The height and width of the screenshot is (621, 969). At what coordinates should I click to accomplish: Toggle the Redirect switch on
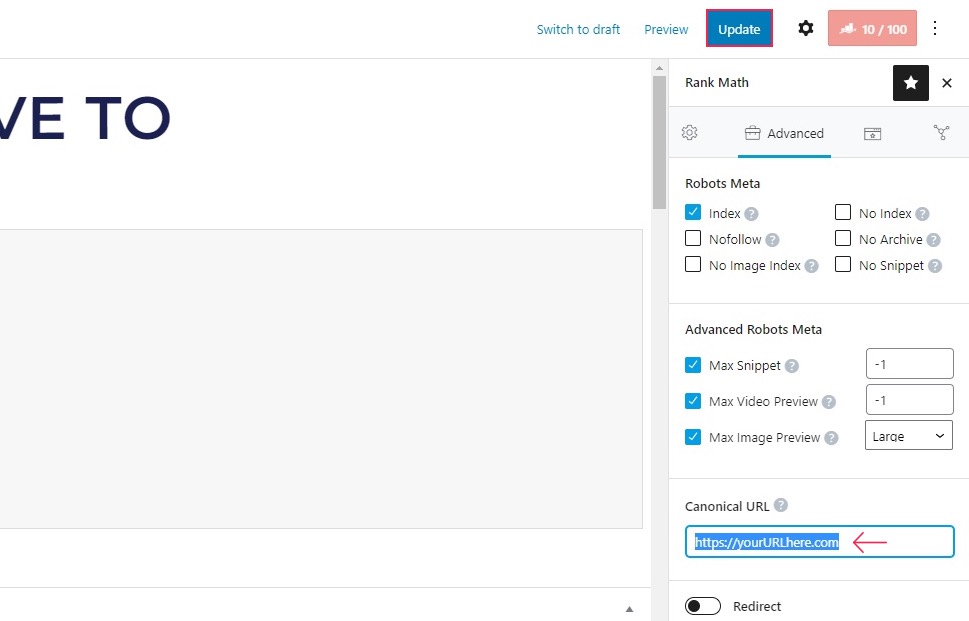point(703,606)
